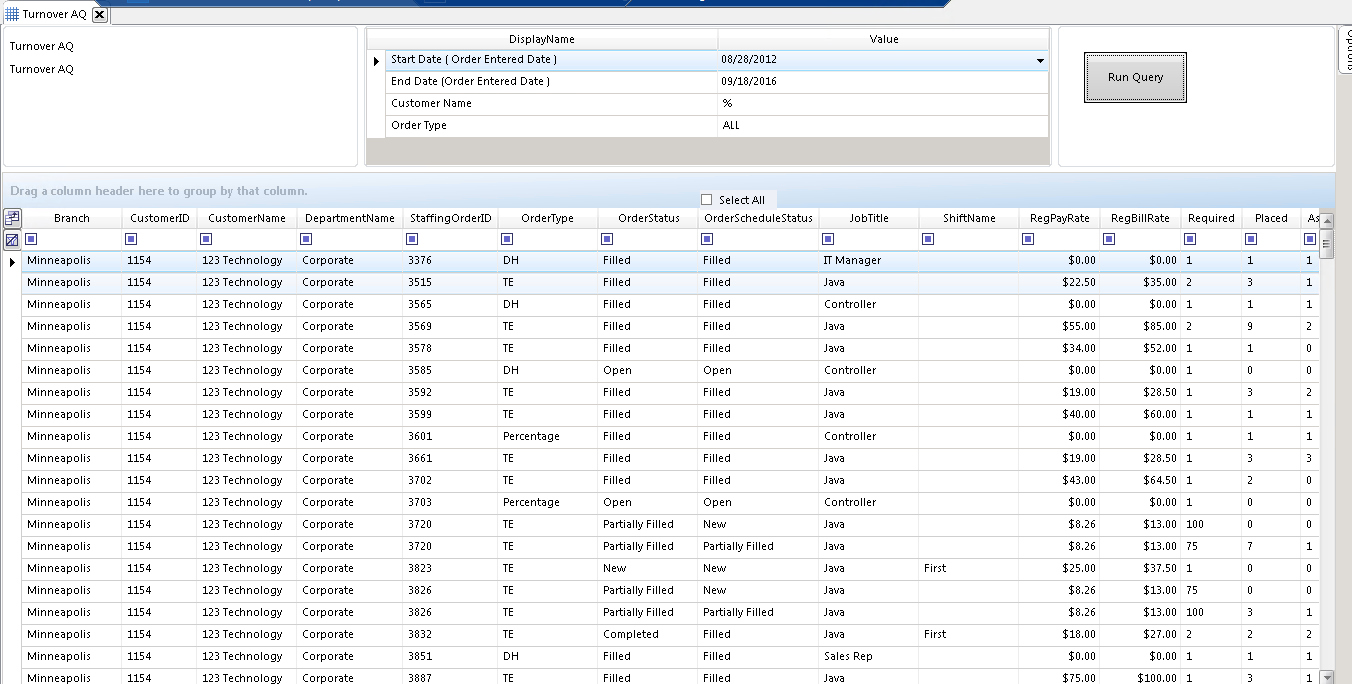Image resolution: width=1352 pixels, height=684 pixels.
Task: Open the Placed column filter operator icon
Action: pos(1250,239)
